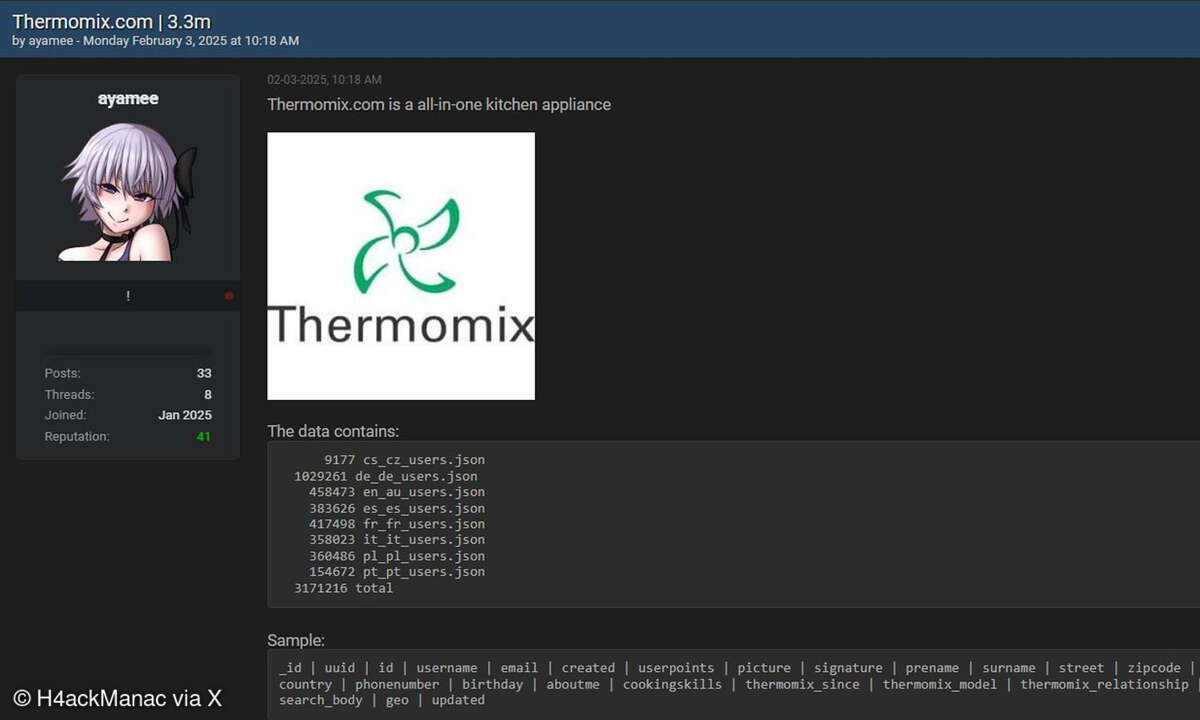Click the Posts count 33

[x=204, y=373]
